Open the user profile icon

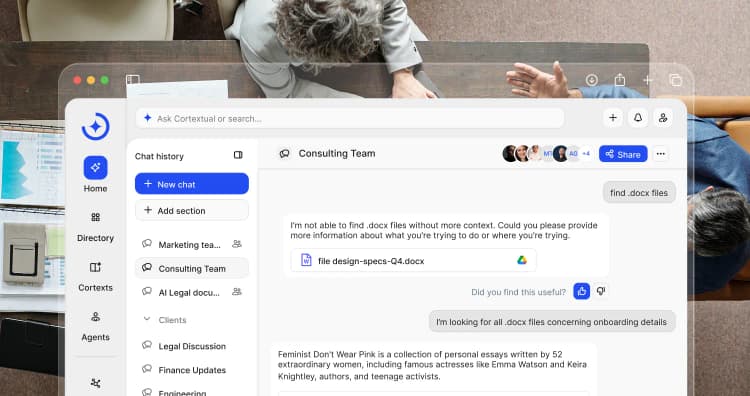pyautogui.click(x=662, y=118)
